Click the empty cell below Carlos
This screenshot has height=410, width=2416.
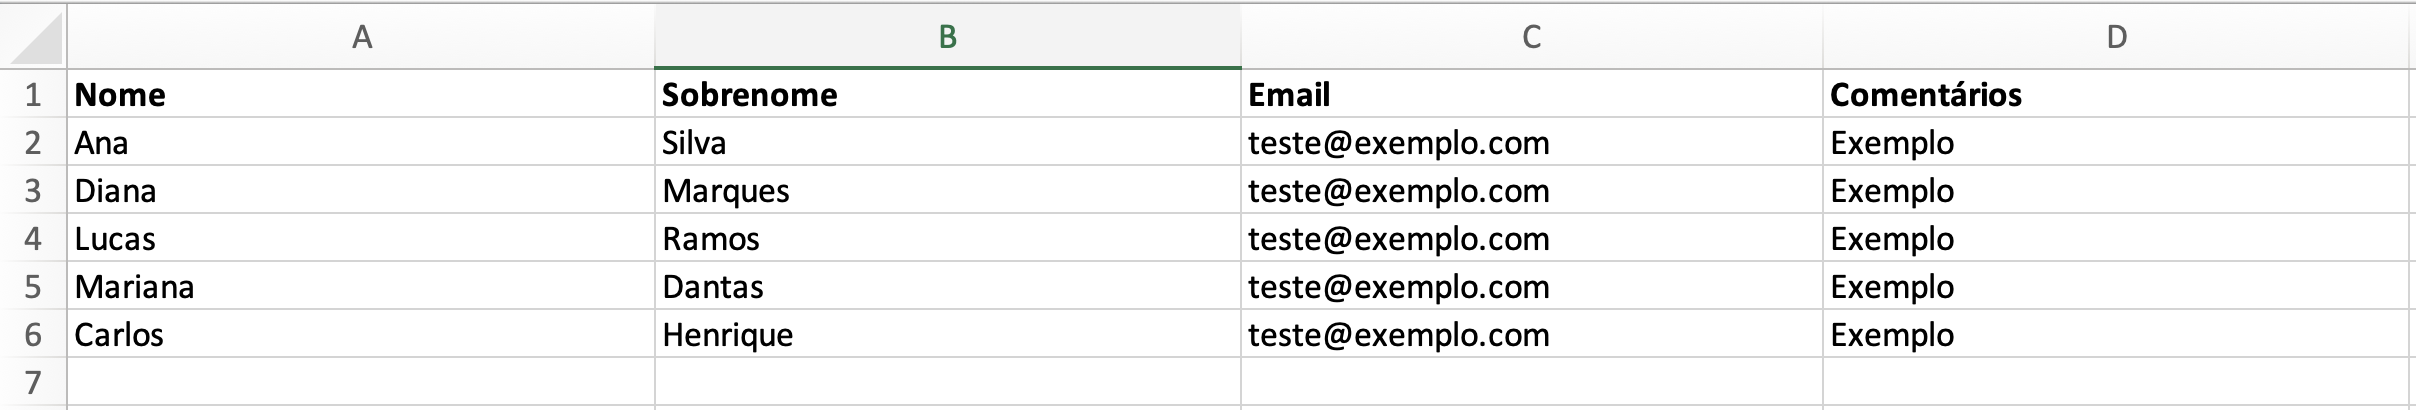pos(361,382)
